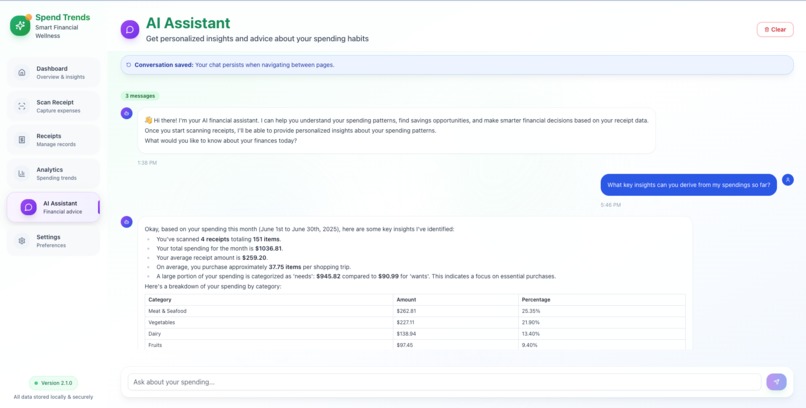Click the Dashboard home icon
The width and height of the screenshot is (806, 408).
22,72
